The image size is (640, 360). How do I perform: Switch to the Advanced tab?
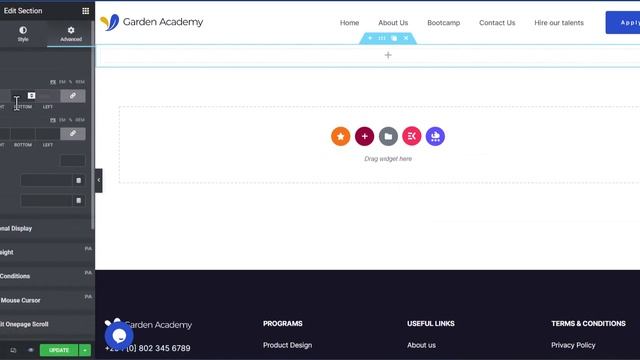[x=71, y=33]
